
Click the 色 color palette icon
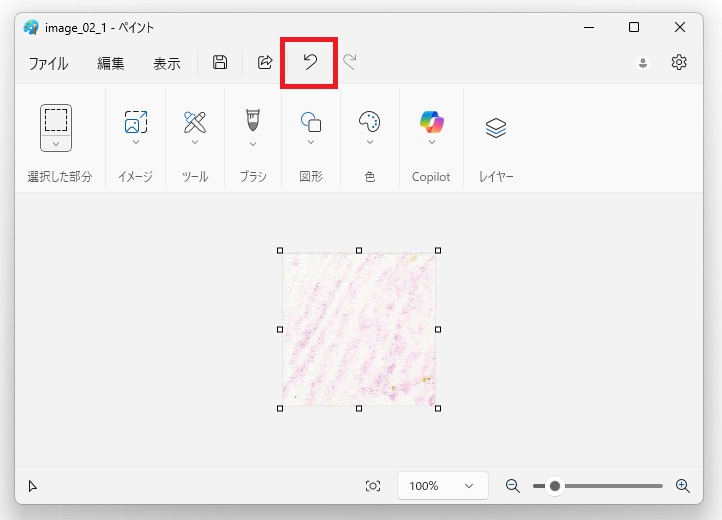369,122
